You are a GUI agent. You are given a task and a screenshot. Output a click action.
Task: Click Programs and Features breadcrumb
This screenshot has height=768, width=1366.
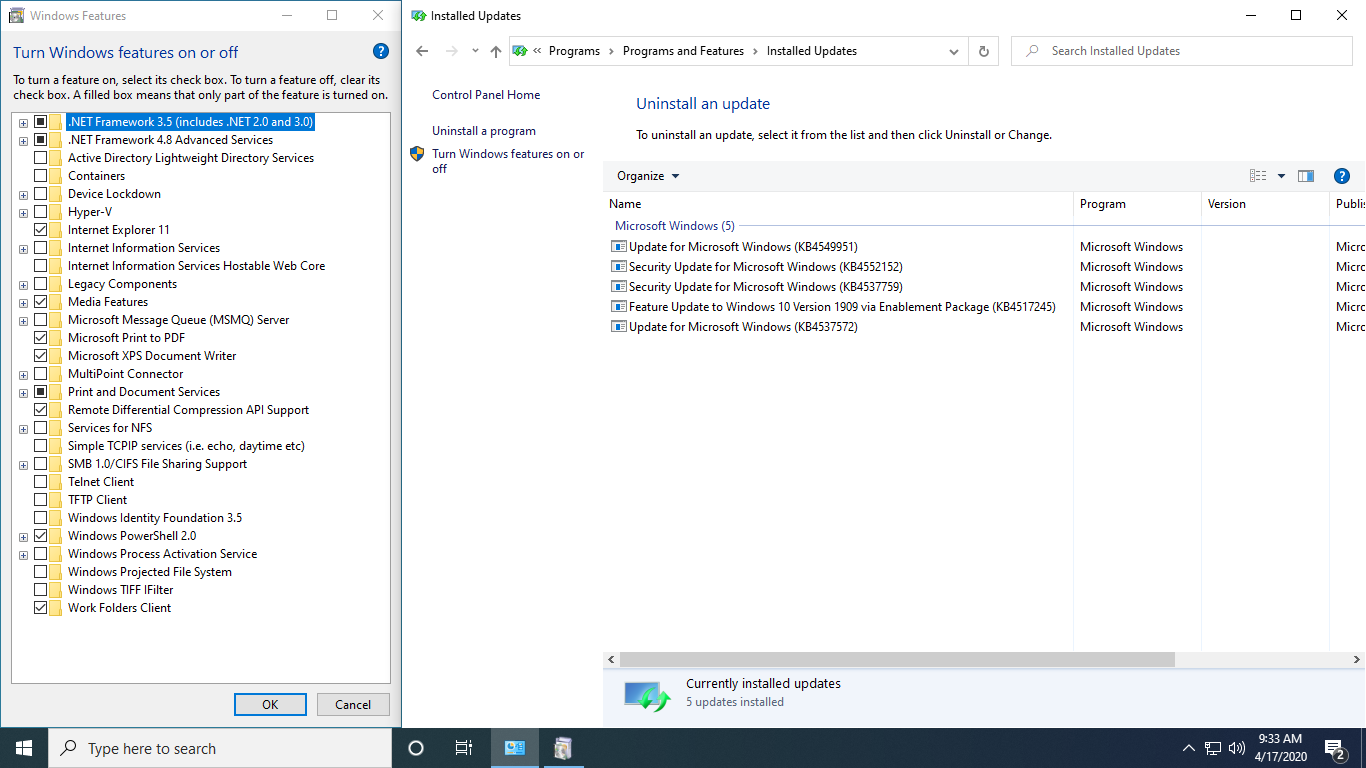pyautogui.click(x=683, y=51)
